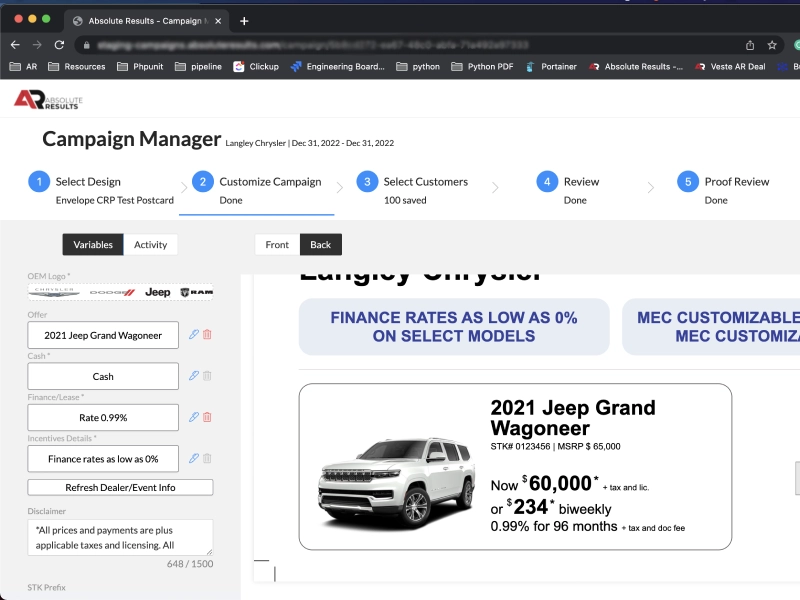The image size is (800, 600).
Task: Click the 2021 Jeep Grand Wagoneer offer field
Action: [x=103, y=335]
